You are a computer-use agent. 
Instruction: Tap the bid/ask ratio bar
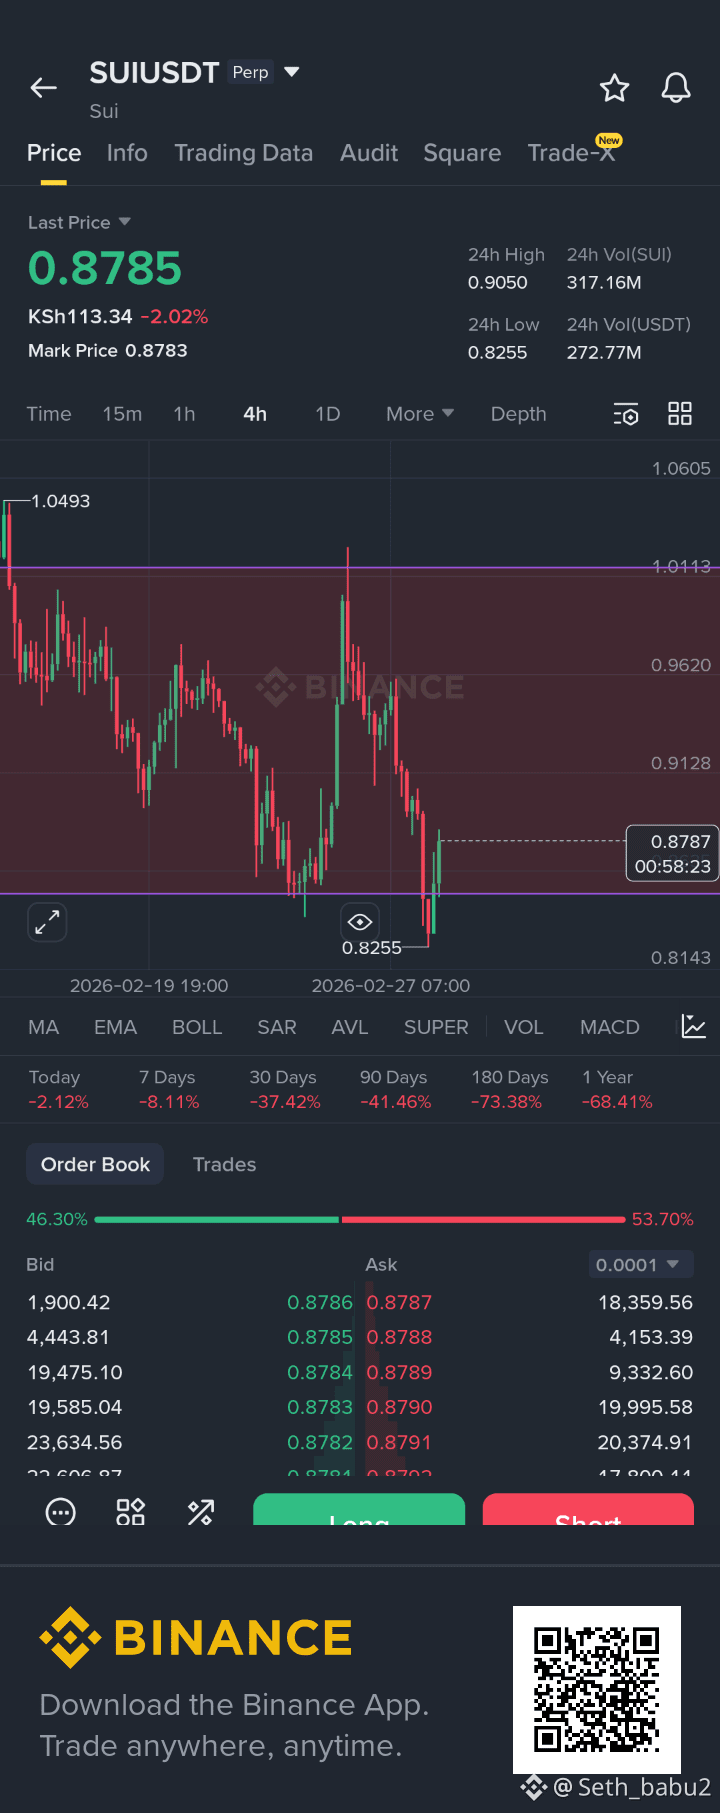click(x=360, y=1219)
